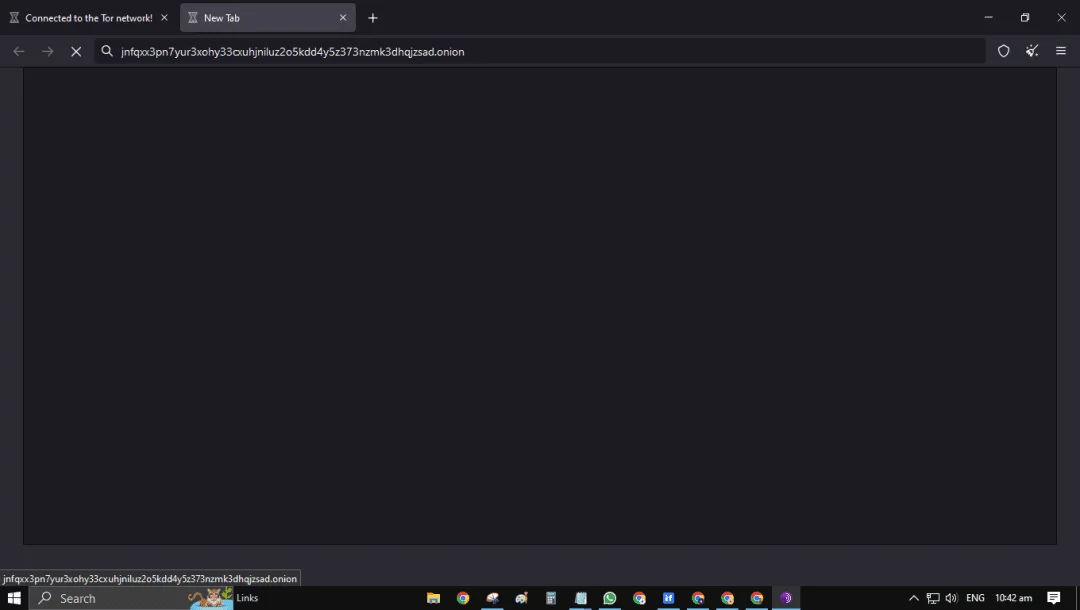Open the Paint palette taskbar icon
The width and height of the screenshot is (1080, 610).
[522, 598]
